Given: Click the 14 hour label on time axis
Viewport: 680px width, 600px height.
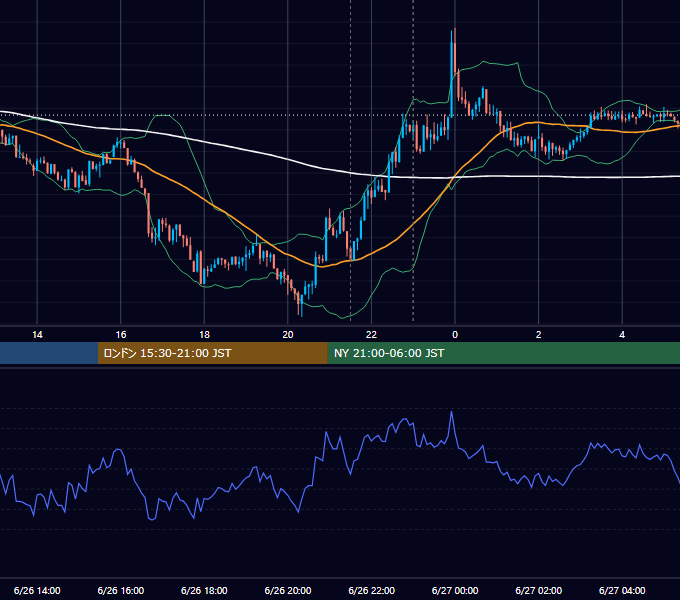Looking at the screenshot, I should 37,335.
